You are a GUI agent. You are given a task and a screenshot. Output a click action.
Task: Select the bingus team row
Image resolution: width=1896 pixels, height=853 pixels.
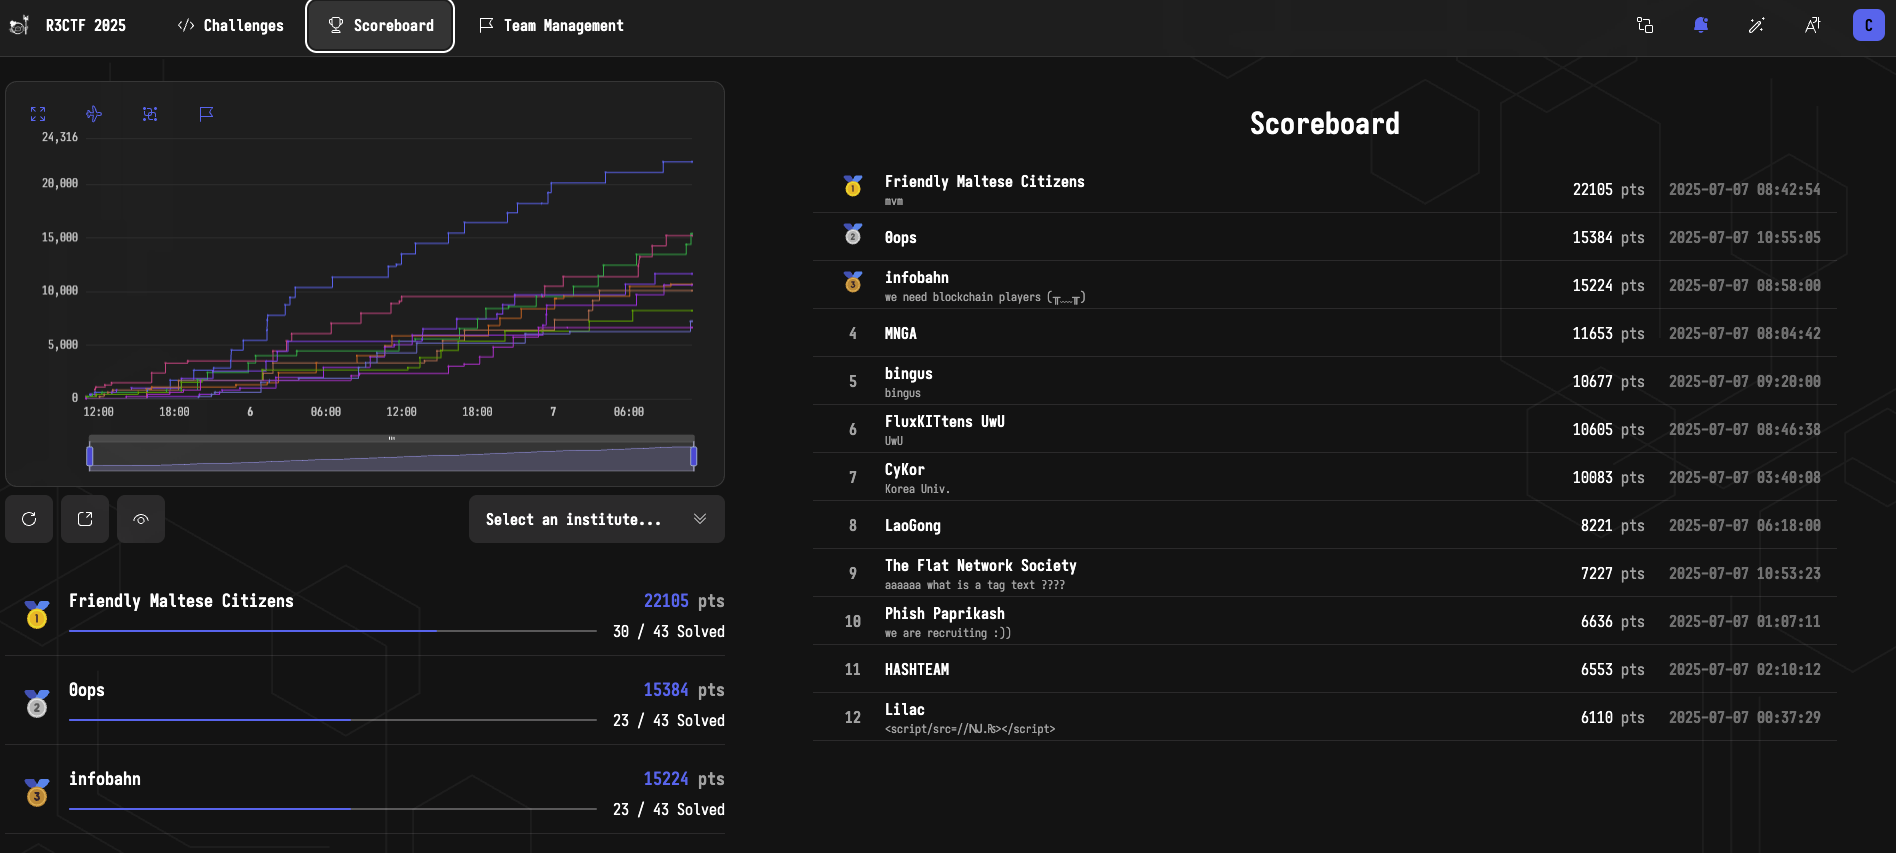(1325, 381)
